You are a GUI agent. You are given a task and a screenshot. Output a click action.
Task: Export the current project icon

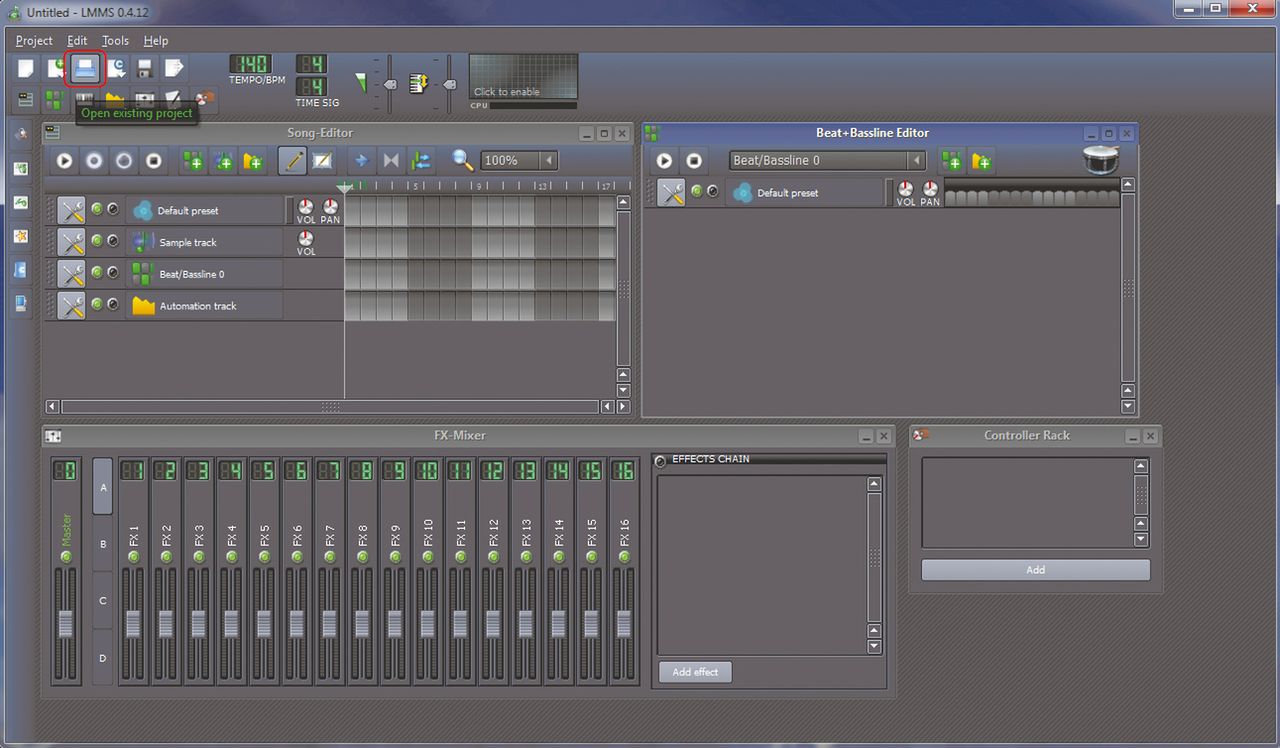coord(175,68)
